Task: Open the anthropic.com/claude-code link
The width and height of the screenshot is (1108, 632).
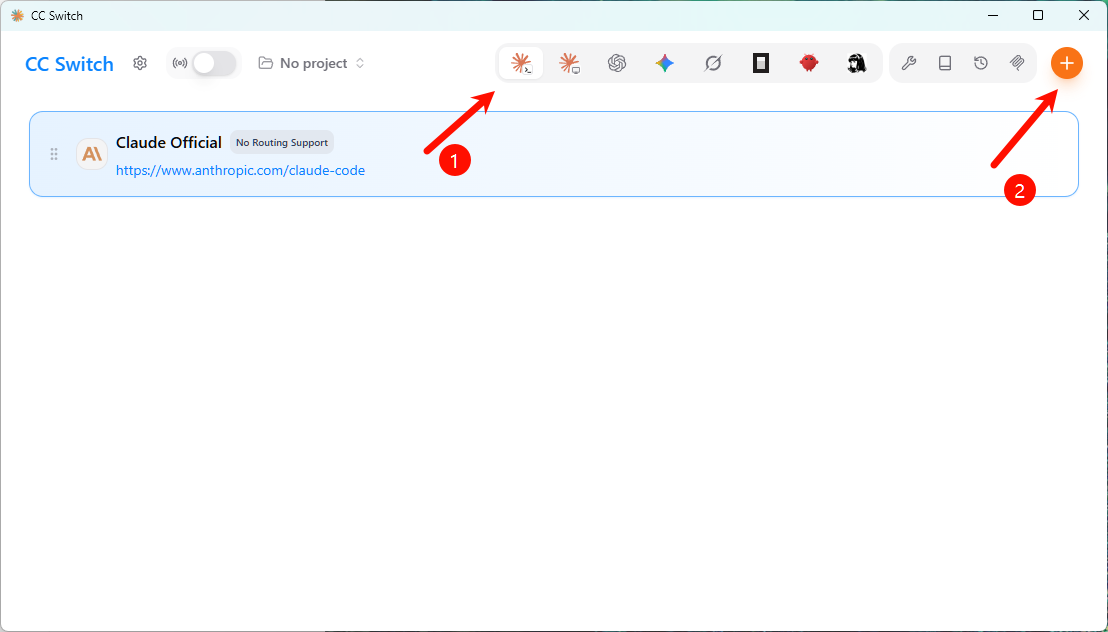Action: [x=240, y=170]
